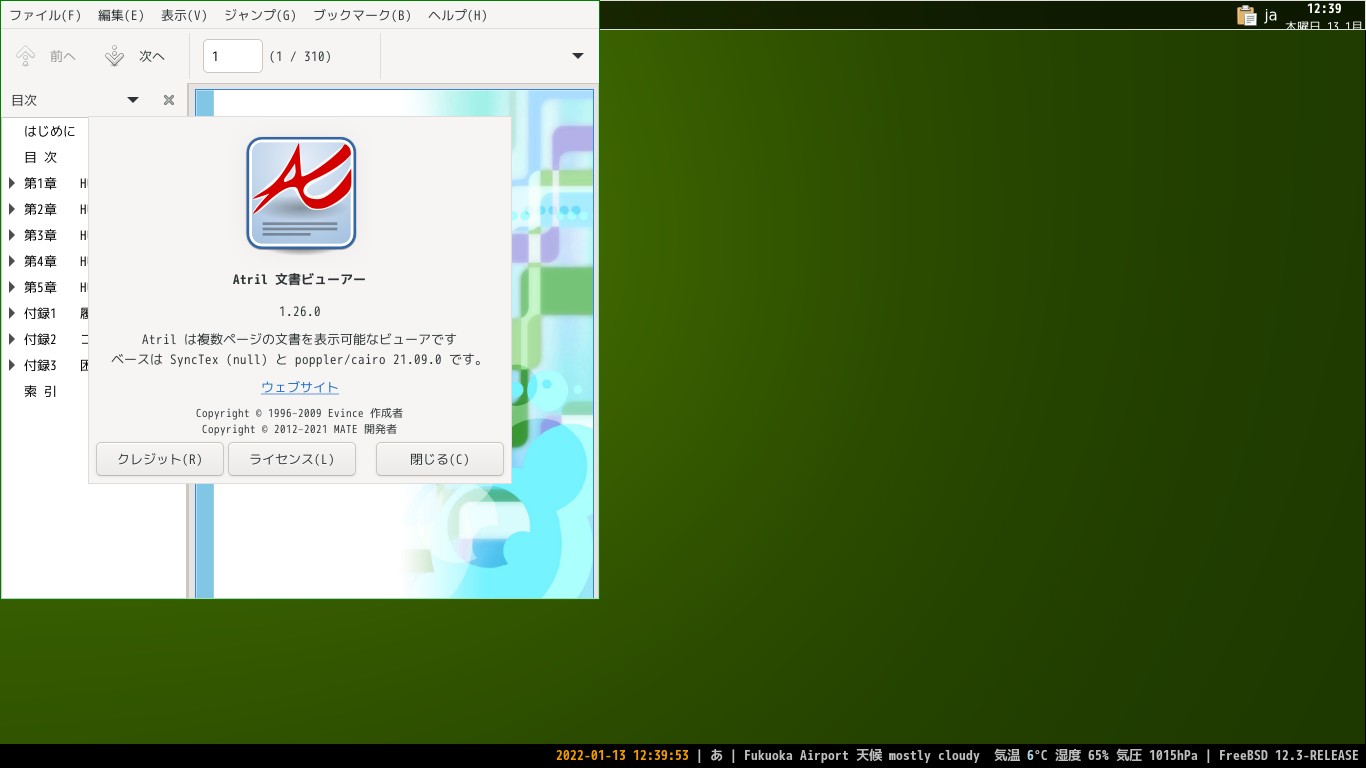The image size is (1366, 768).
Task: Expand the 付録3 tree entry
Action: coord(12,365)
